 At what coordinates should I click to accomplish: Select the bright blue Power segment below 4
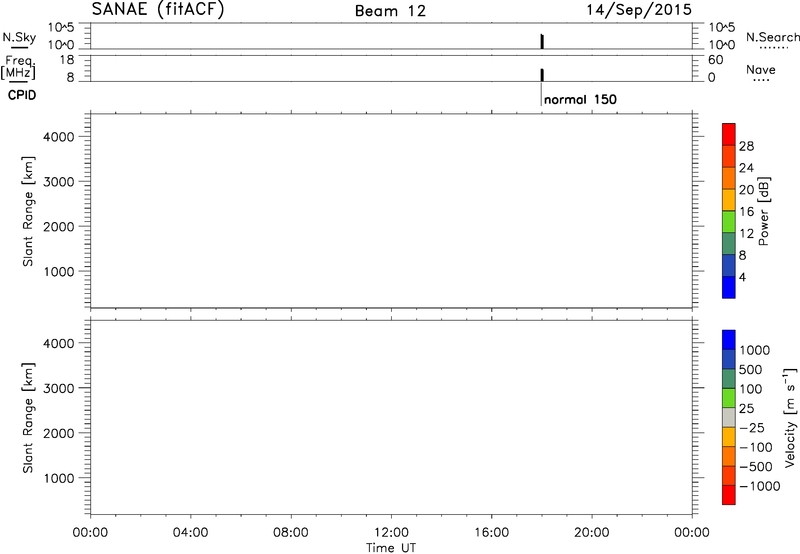[729, 287]
